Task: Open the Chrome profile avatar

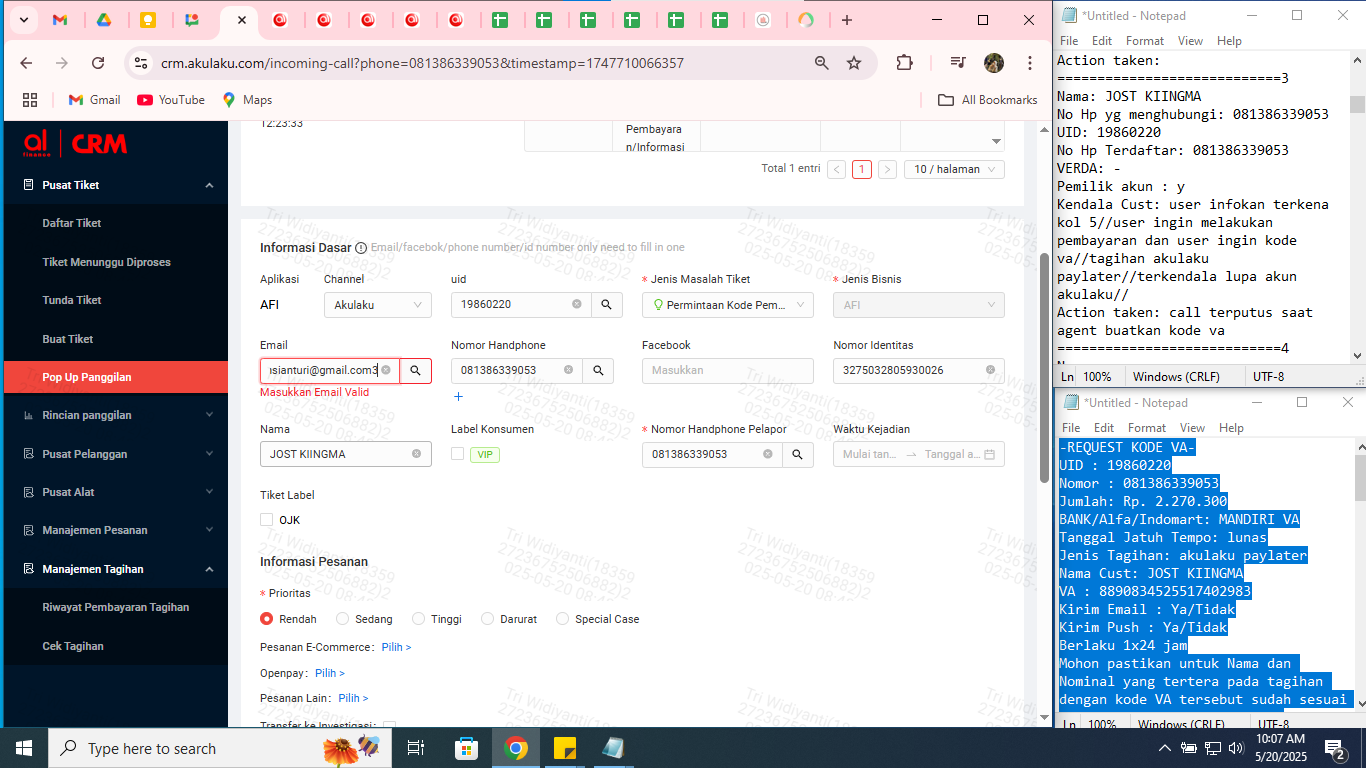Action: 993,63
